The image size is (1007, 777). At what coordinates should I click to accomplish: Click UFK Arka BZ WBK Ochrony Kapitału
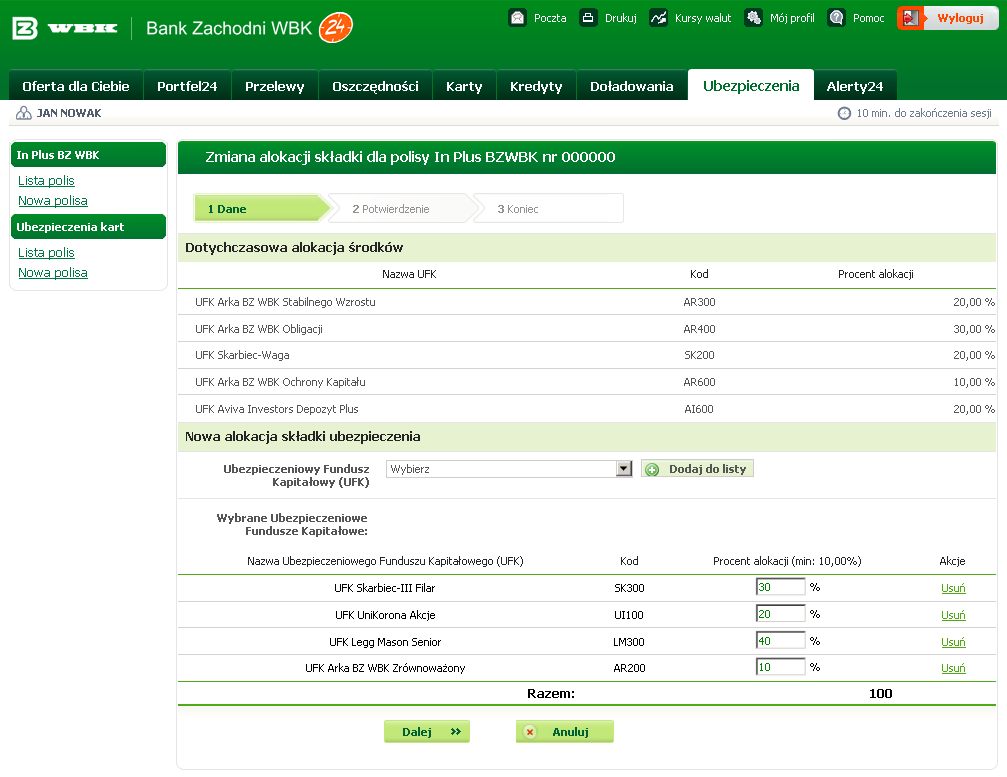[280, 382]
